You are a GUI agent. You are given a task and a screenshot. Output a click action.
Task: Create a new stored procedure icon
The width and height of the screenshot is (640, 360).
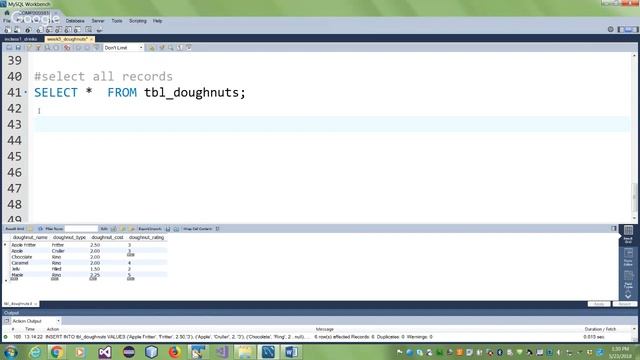pos(68,30)
